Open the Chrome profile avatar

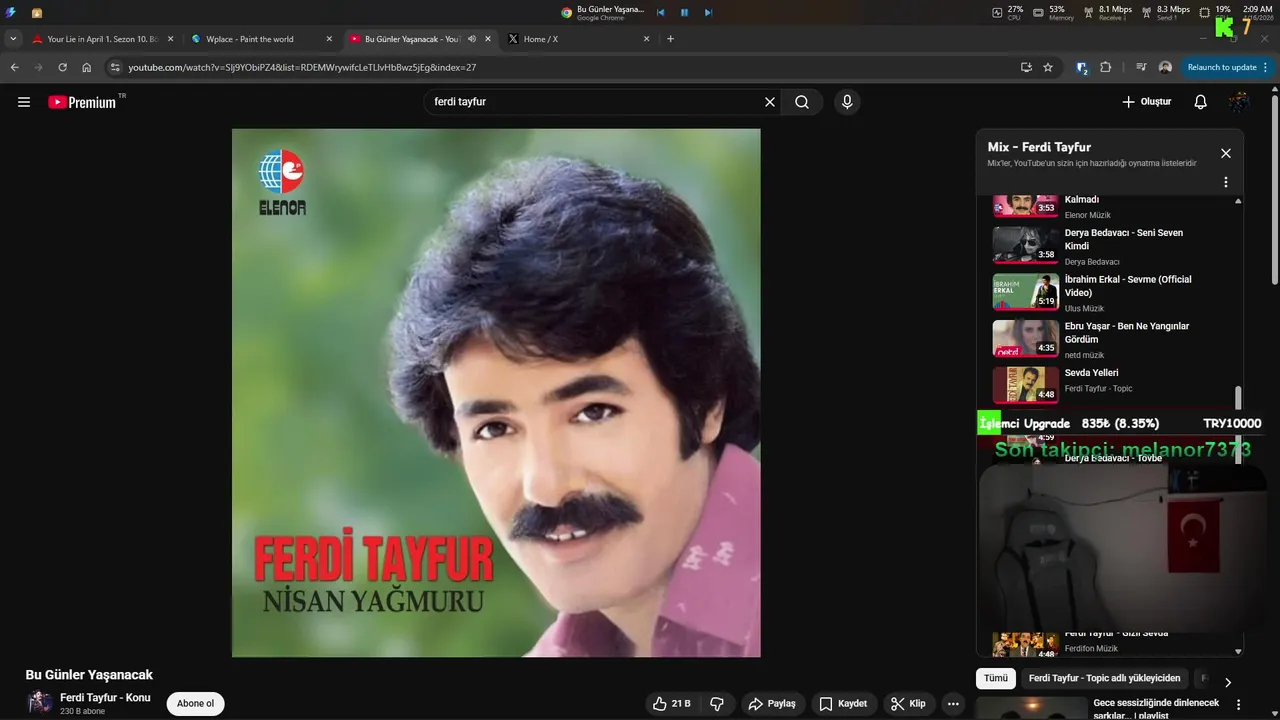pyautogui.click(x=1165, y=67)
